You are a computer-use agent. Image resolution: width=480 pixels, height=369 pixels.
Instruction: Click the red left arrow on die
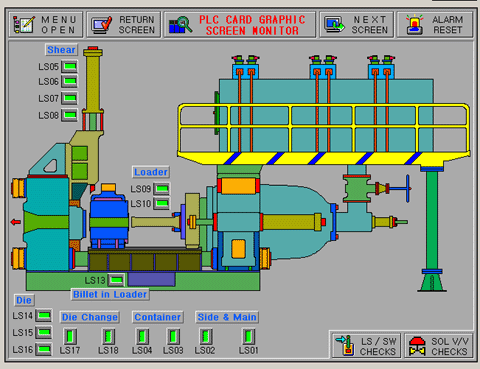(16, 222)
